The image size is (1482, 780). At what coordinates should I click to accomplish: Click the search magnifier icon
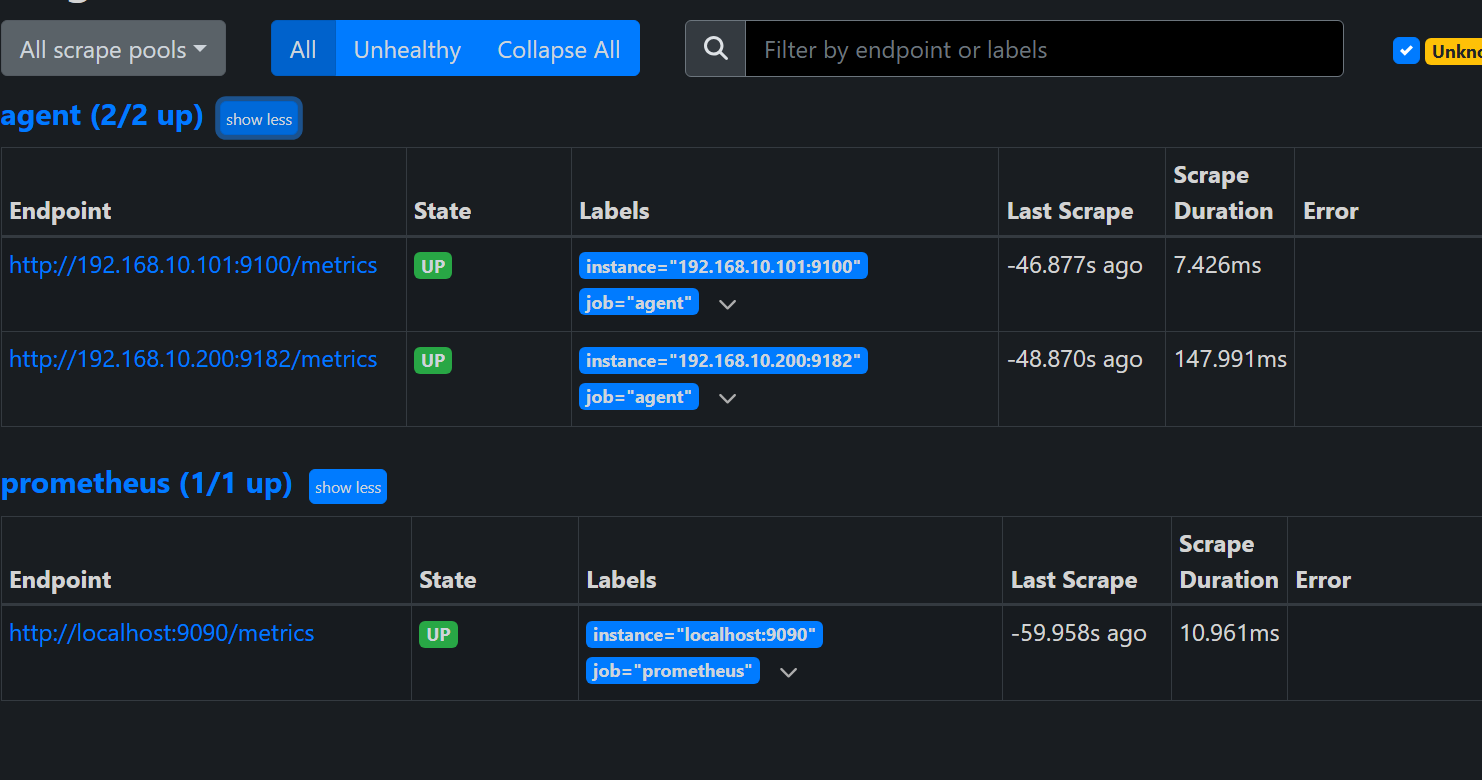click(x=715, y=49)
